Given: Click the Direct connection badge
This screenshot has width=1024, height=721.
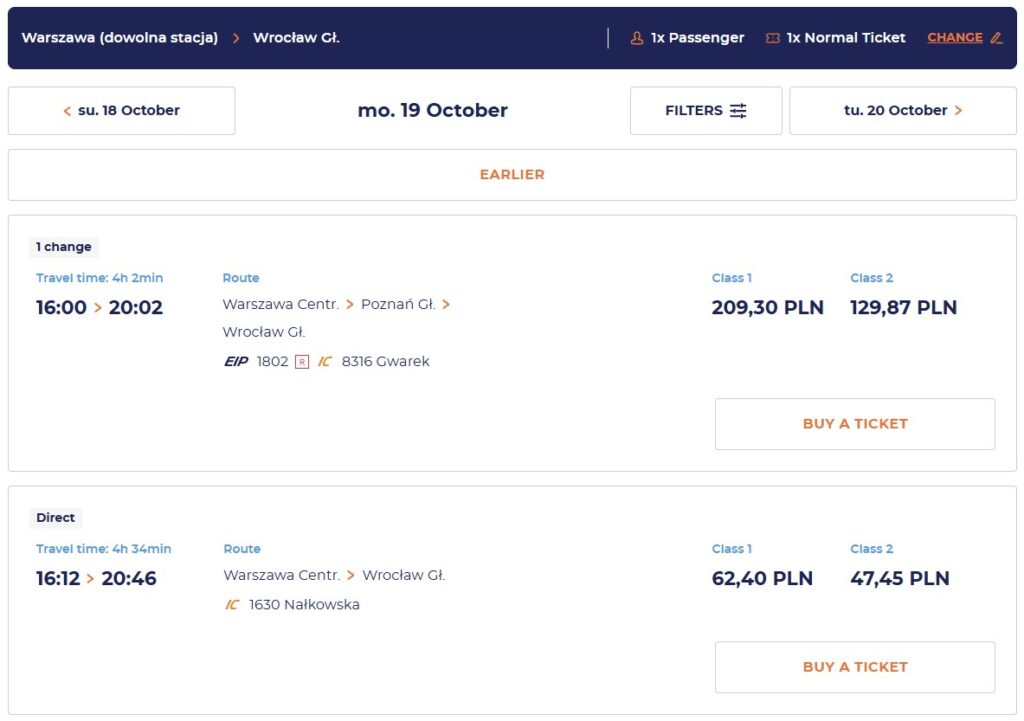Looking at the screenshot, I should point(56,518).
